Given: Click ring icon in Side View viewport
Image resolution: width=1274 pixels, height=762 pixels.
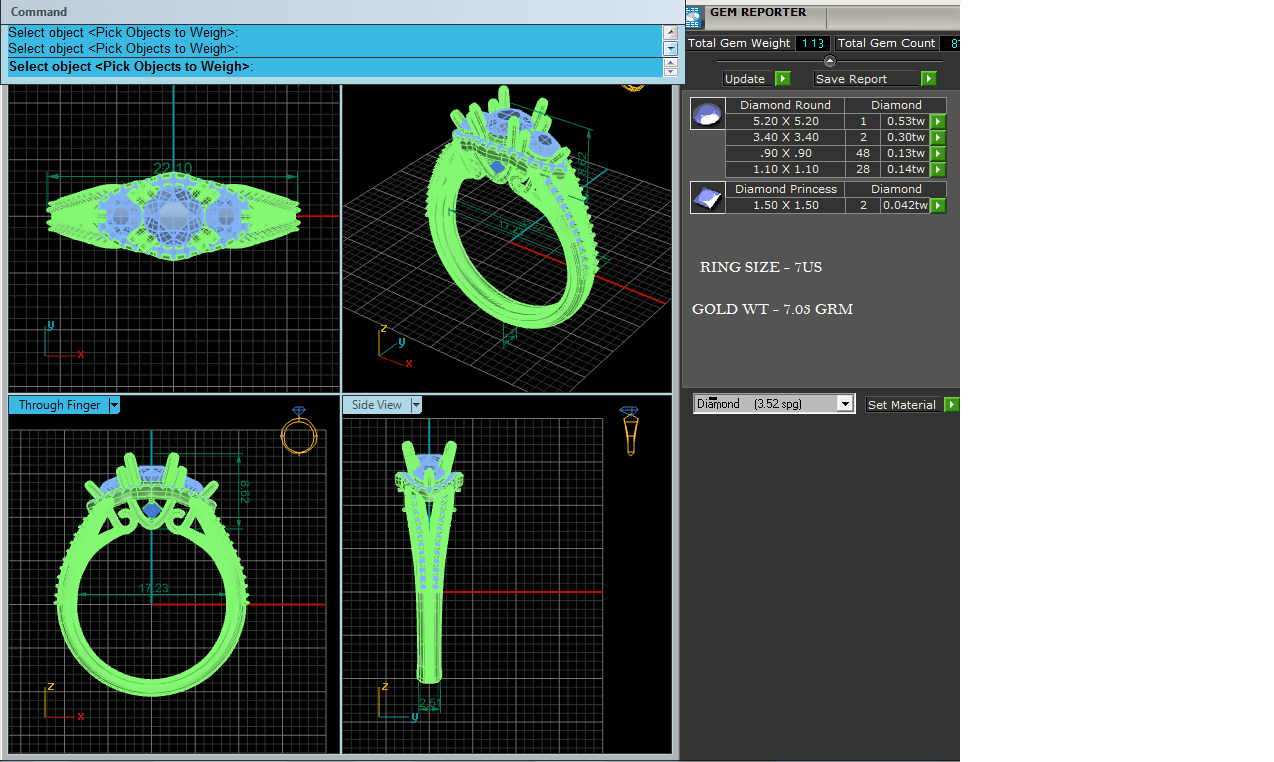Looking at the screenshot, I should 629,431.
